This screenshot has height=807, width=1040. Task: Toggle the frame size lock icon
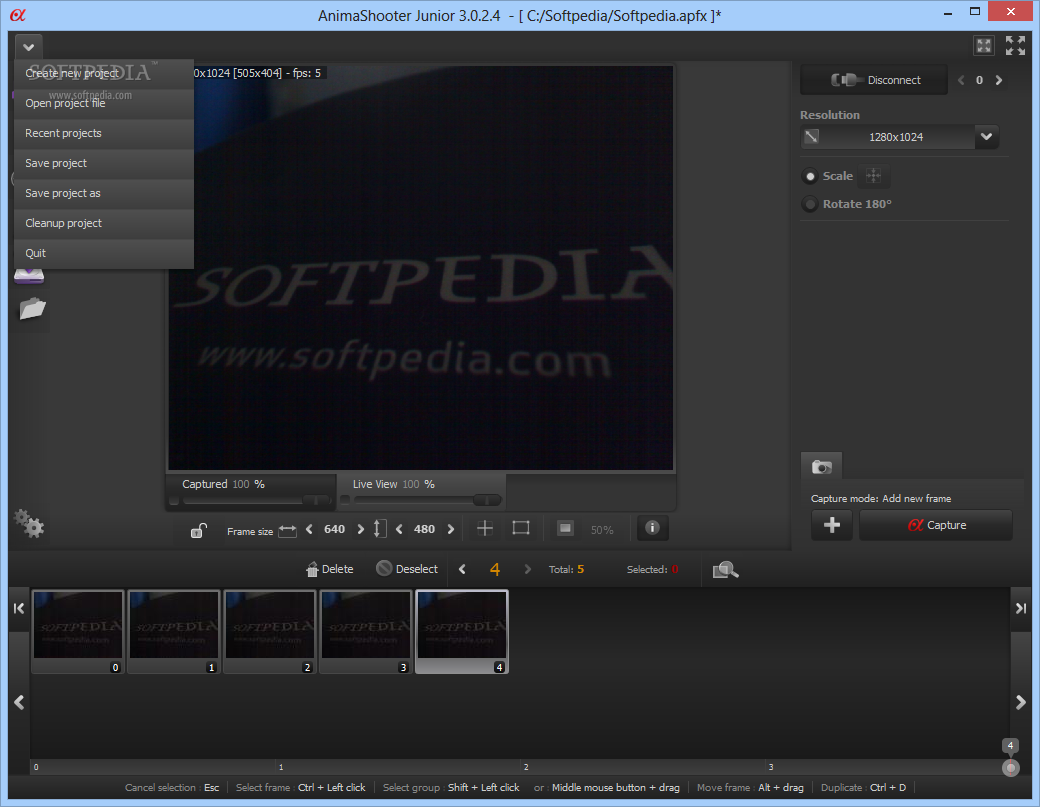198,530
